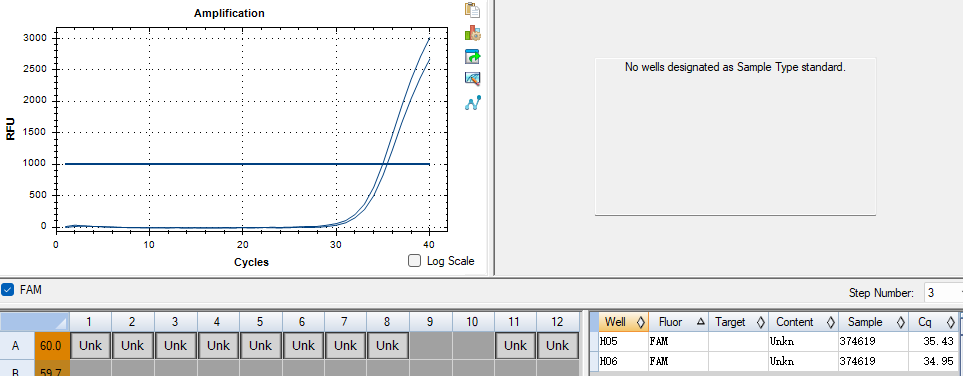Select well A2 Unk in plate
Image resolution: width=963 pixels, height=376 pixels.
(133, 346)
